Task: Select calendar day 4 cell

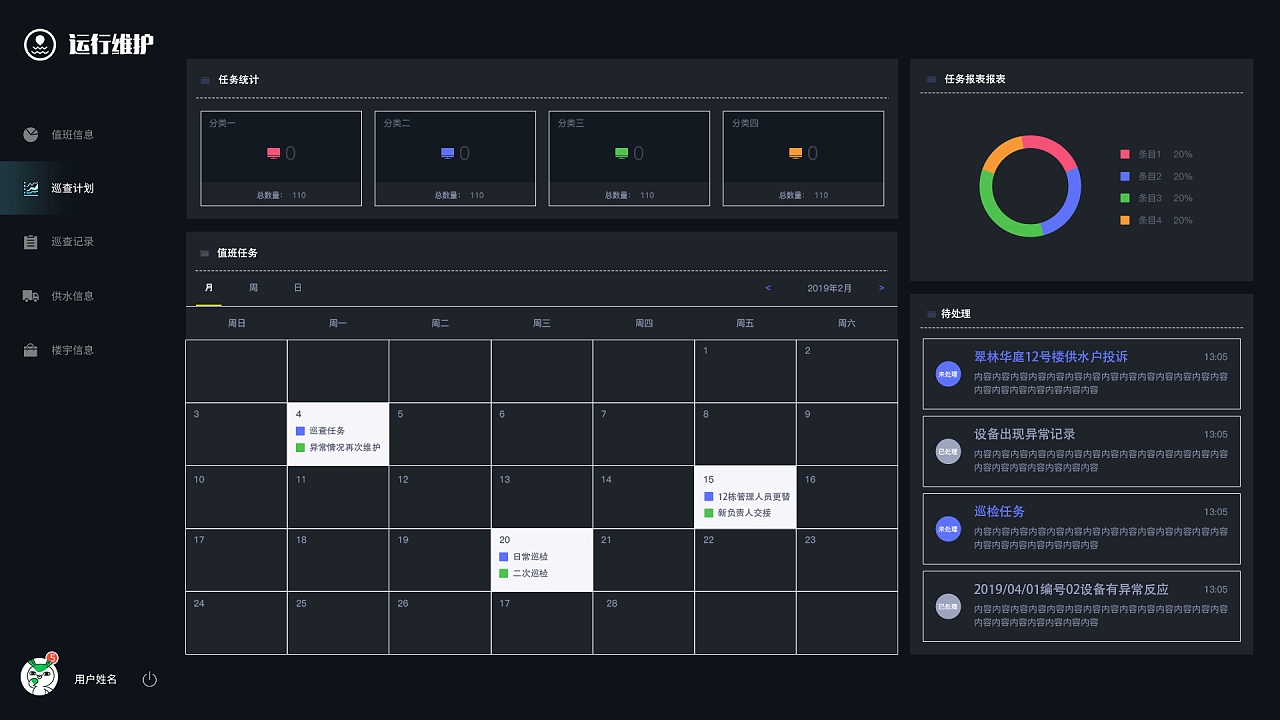Action: click(338, 434)
